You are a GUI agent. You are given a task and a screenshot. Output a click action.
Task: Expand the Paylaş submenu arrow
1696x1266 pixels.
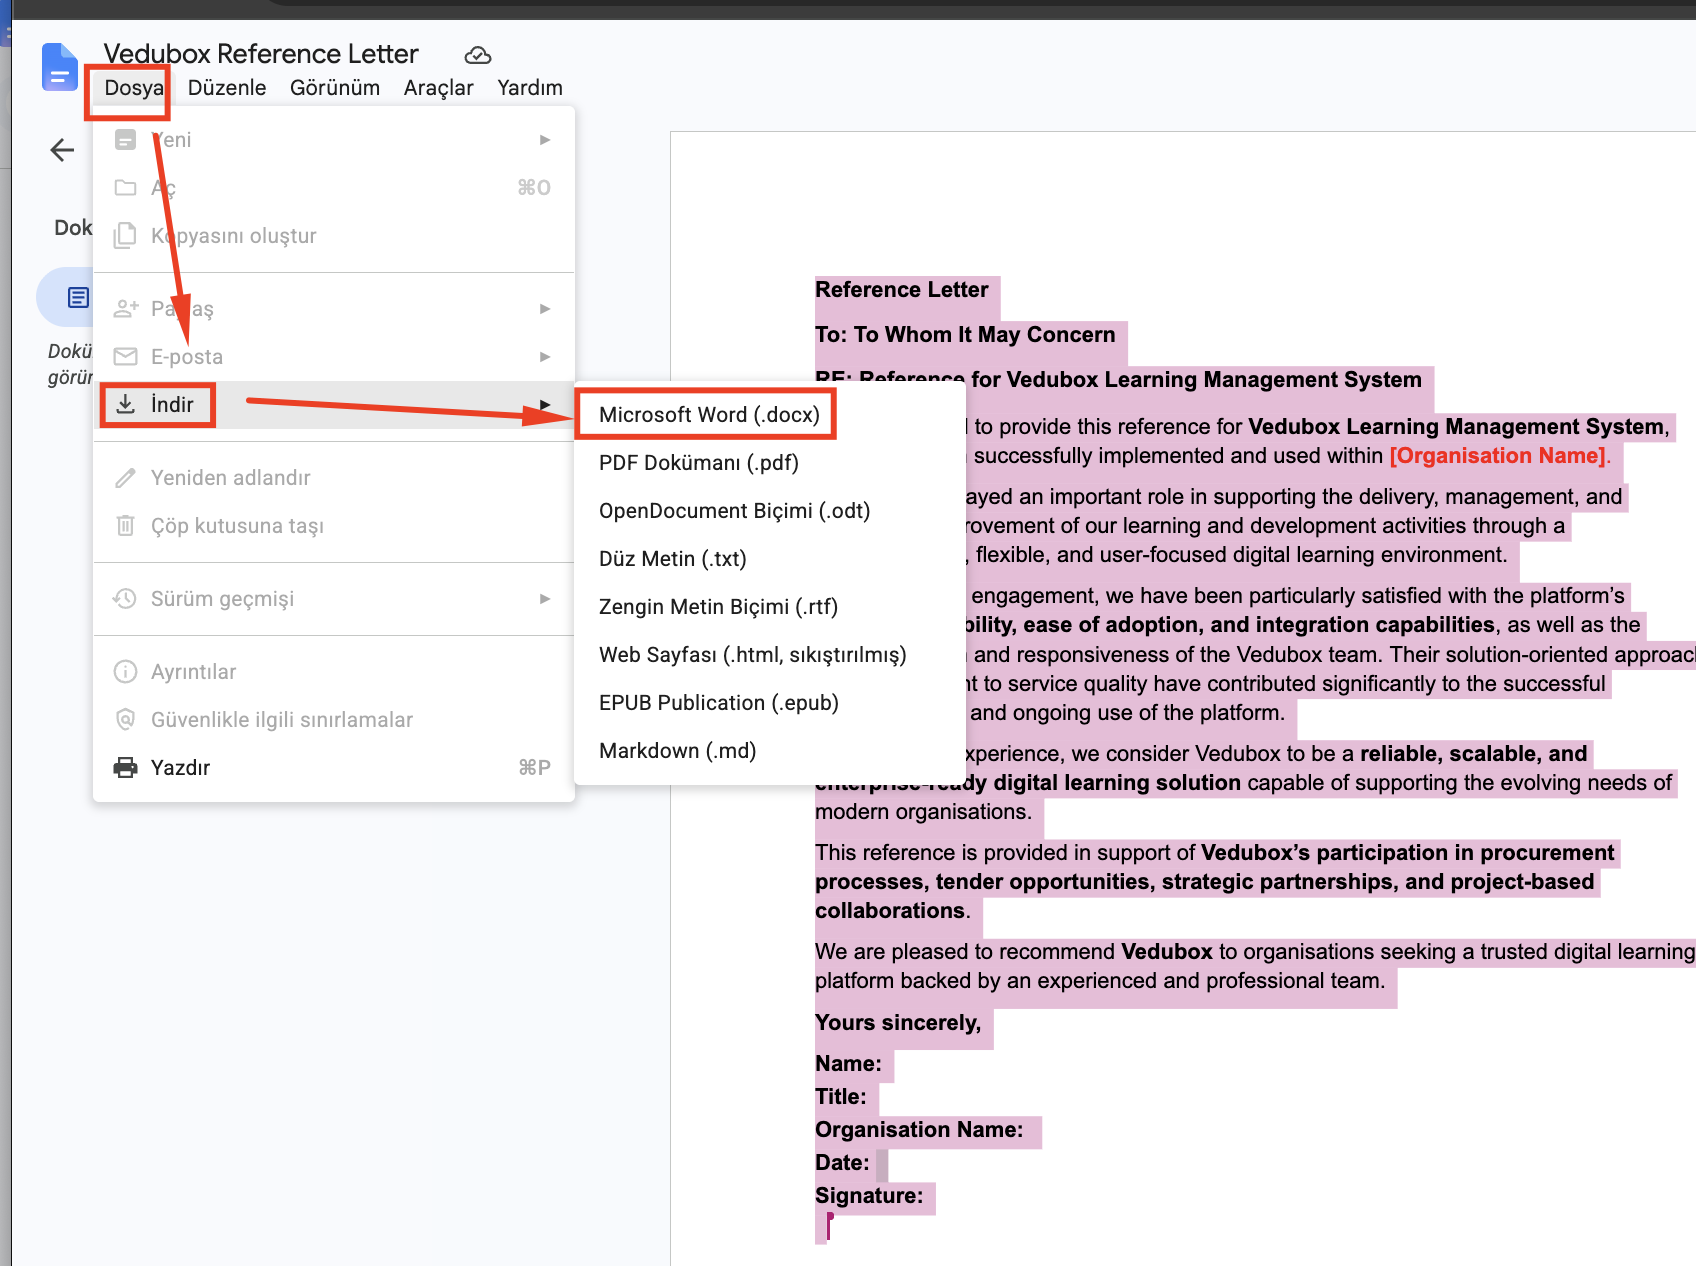coord(545,309)
